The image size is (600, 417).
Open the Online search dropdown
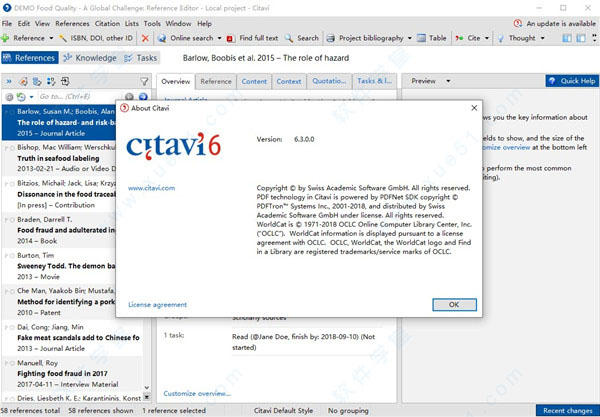[217, 38]
